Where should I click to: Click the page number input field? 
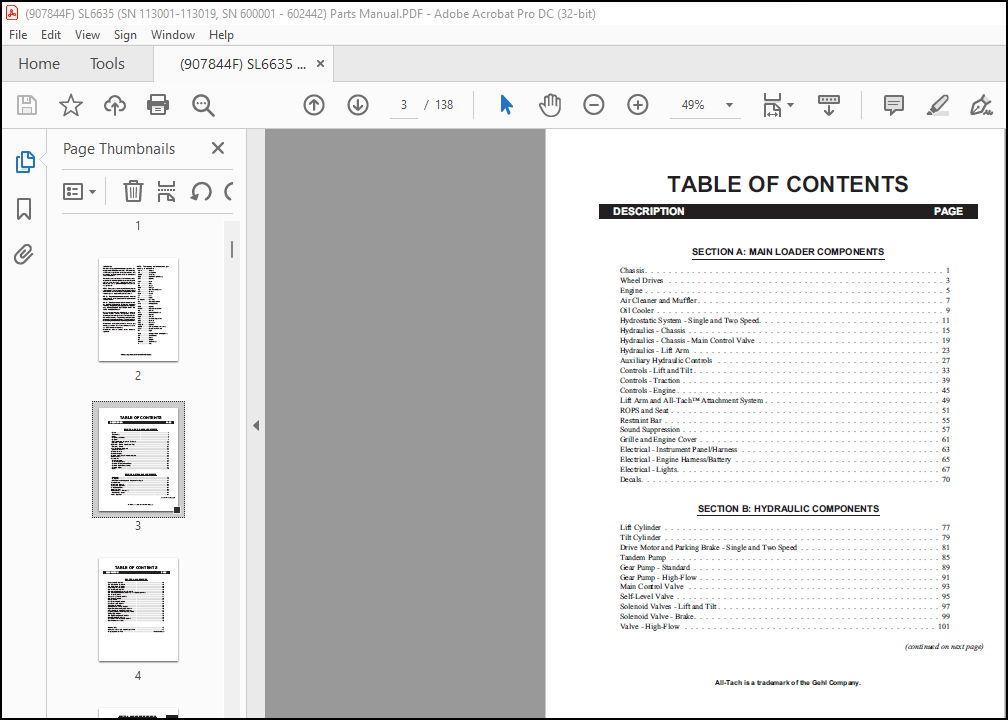[404, 105]
